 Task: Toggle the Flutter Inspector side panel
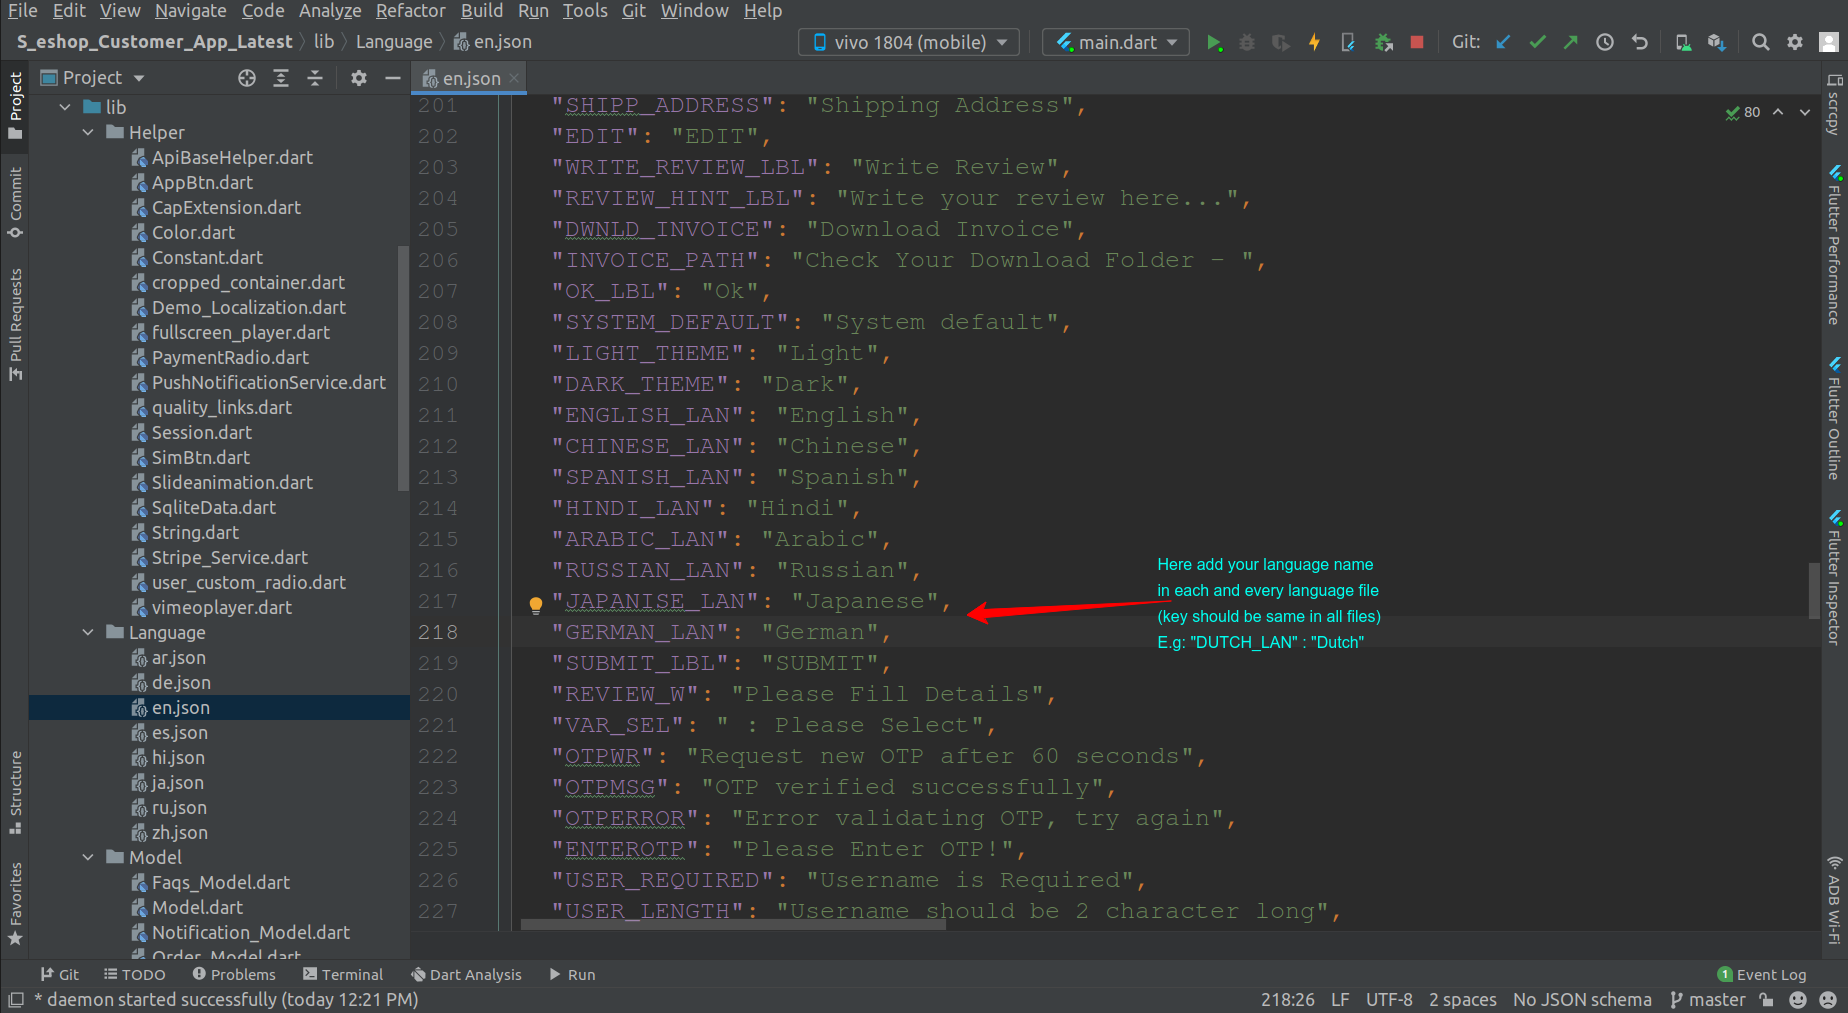[x=1834, y=578]
